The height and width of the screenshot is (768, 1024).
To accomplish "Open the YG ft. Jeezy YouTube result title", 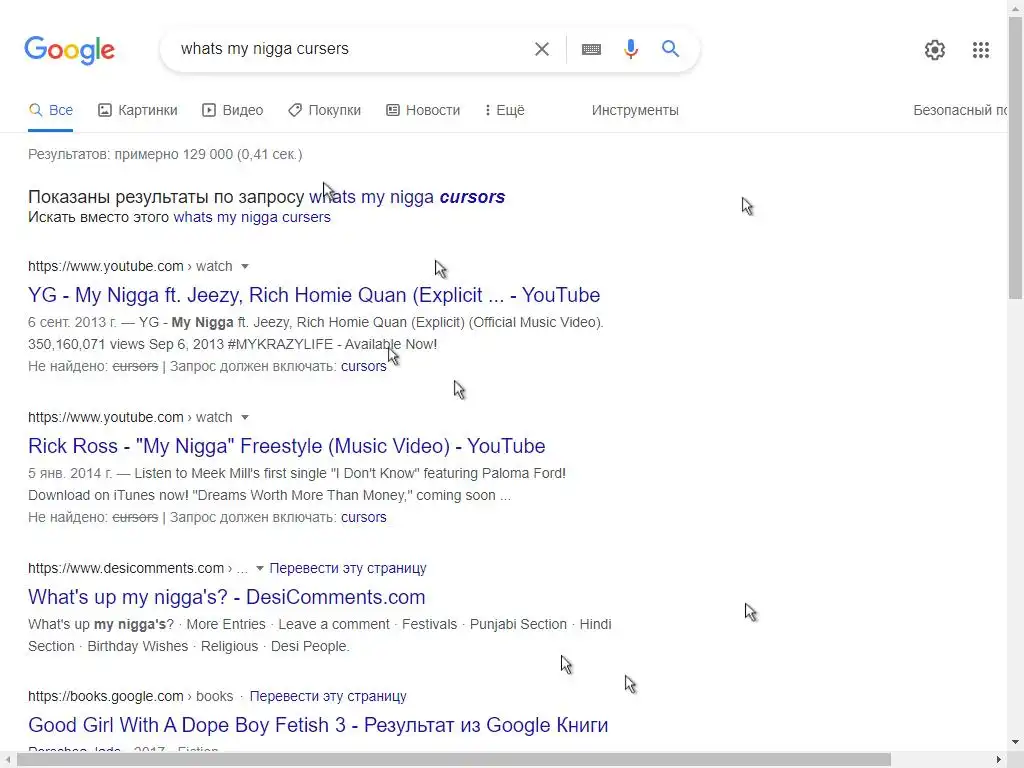I will click(x=314, y=295).
